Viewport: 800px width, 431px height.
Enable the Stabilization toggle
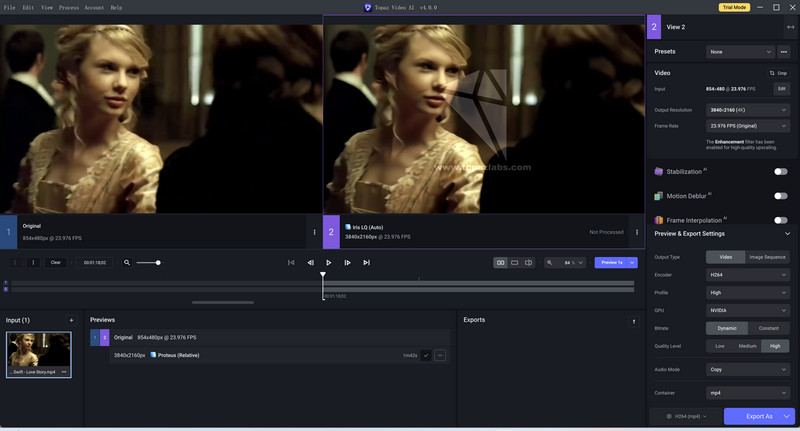781,171
